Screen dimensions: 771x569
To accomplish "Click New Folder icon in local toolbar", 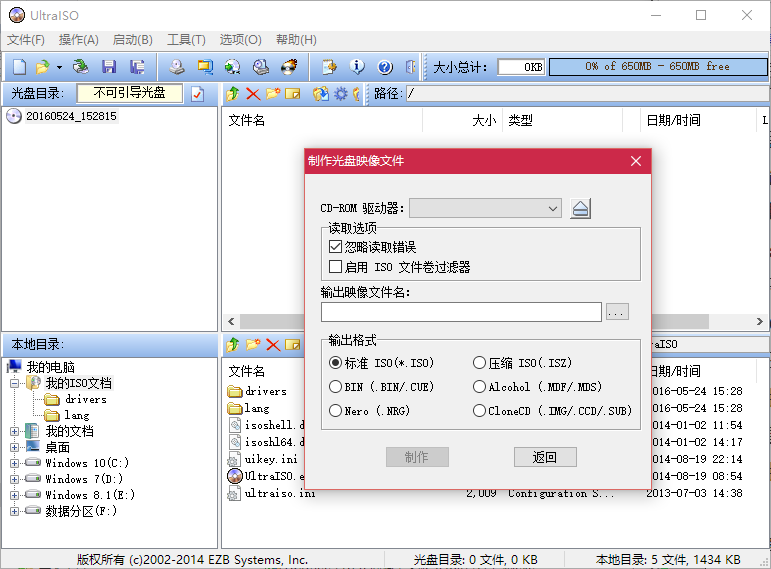I will 253,345.
